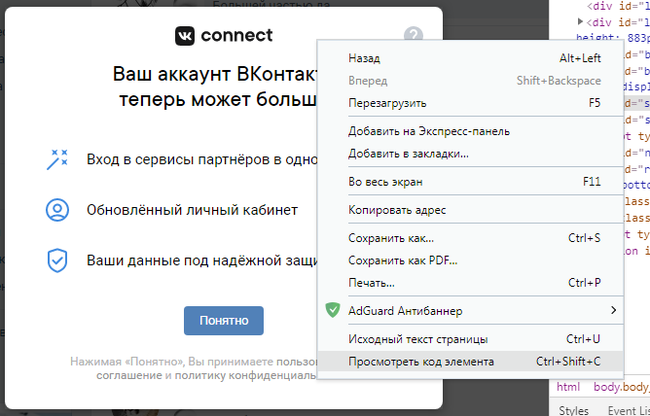Select the html breadcrumb in DevTools
Viewport: 650px width, 416px height.
point(567,387)
